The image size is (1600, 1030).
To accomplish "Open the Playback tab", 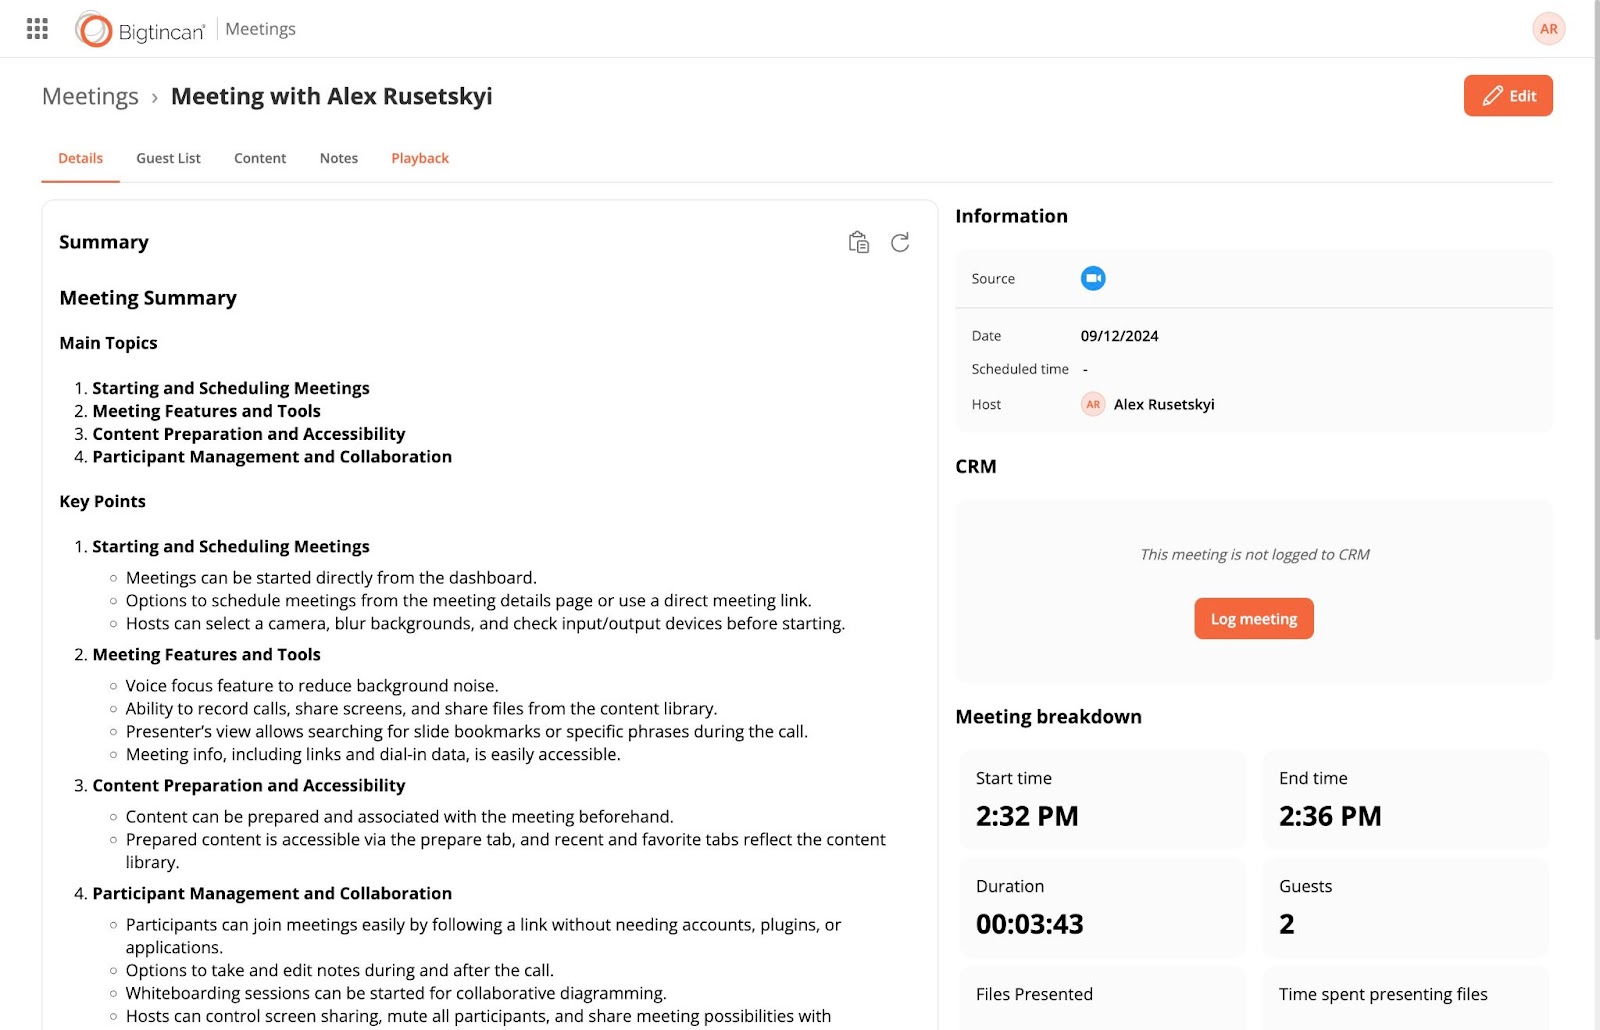I will [x=420, y=158].
